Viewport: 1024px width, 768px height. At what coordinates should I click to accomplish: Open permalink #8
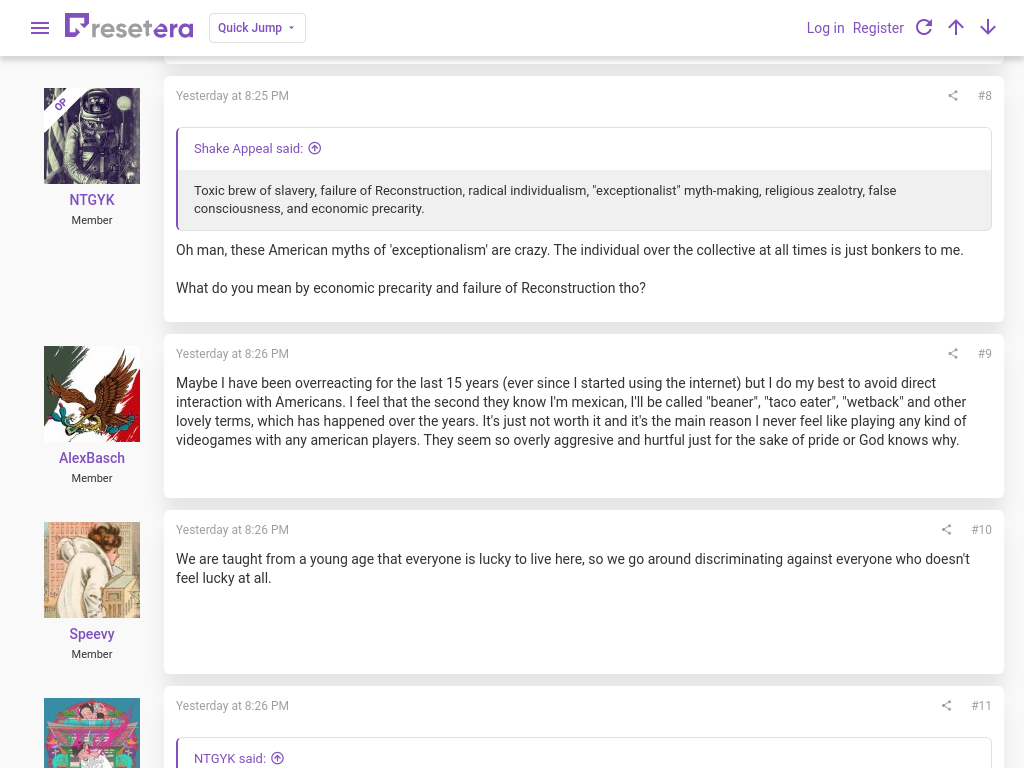click(984, 96)
